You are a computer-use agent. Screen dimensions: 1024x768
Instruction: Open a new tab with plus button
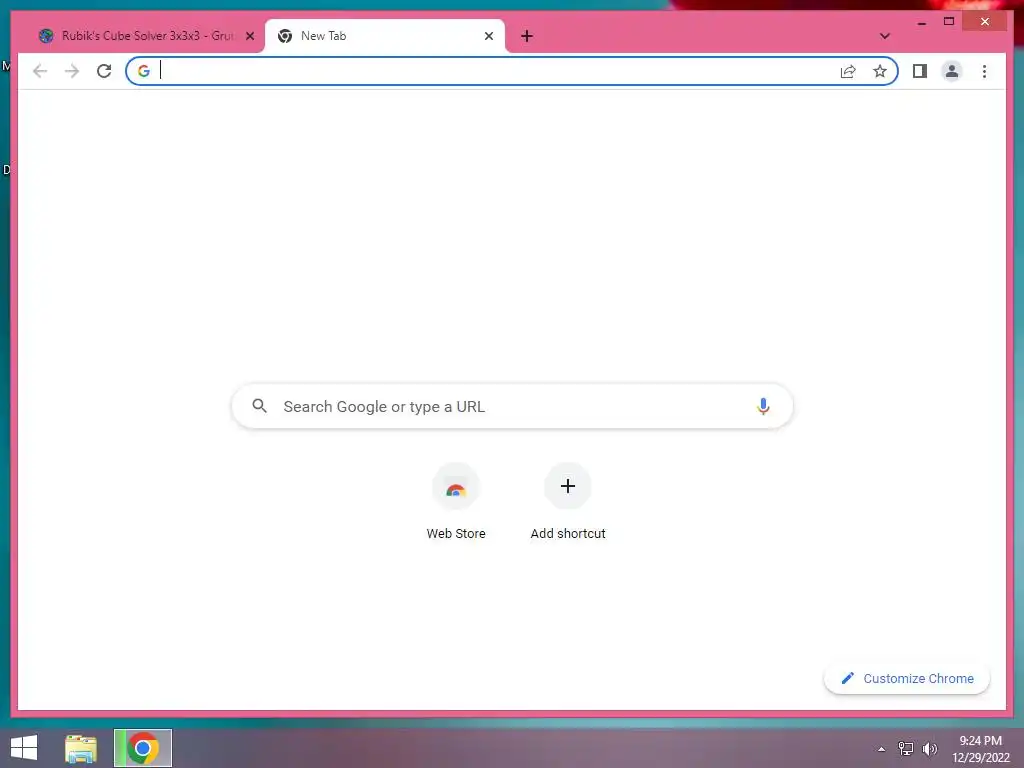click(527, 36)
